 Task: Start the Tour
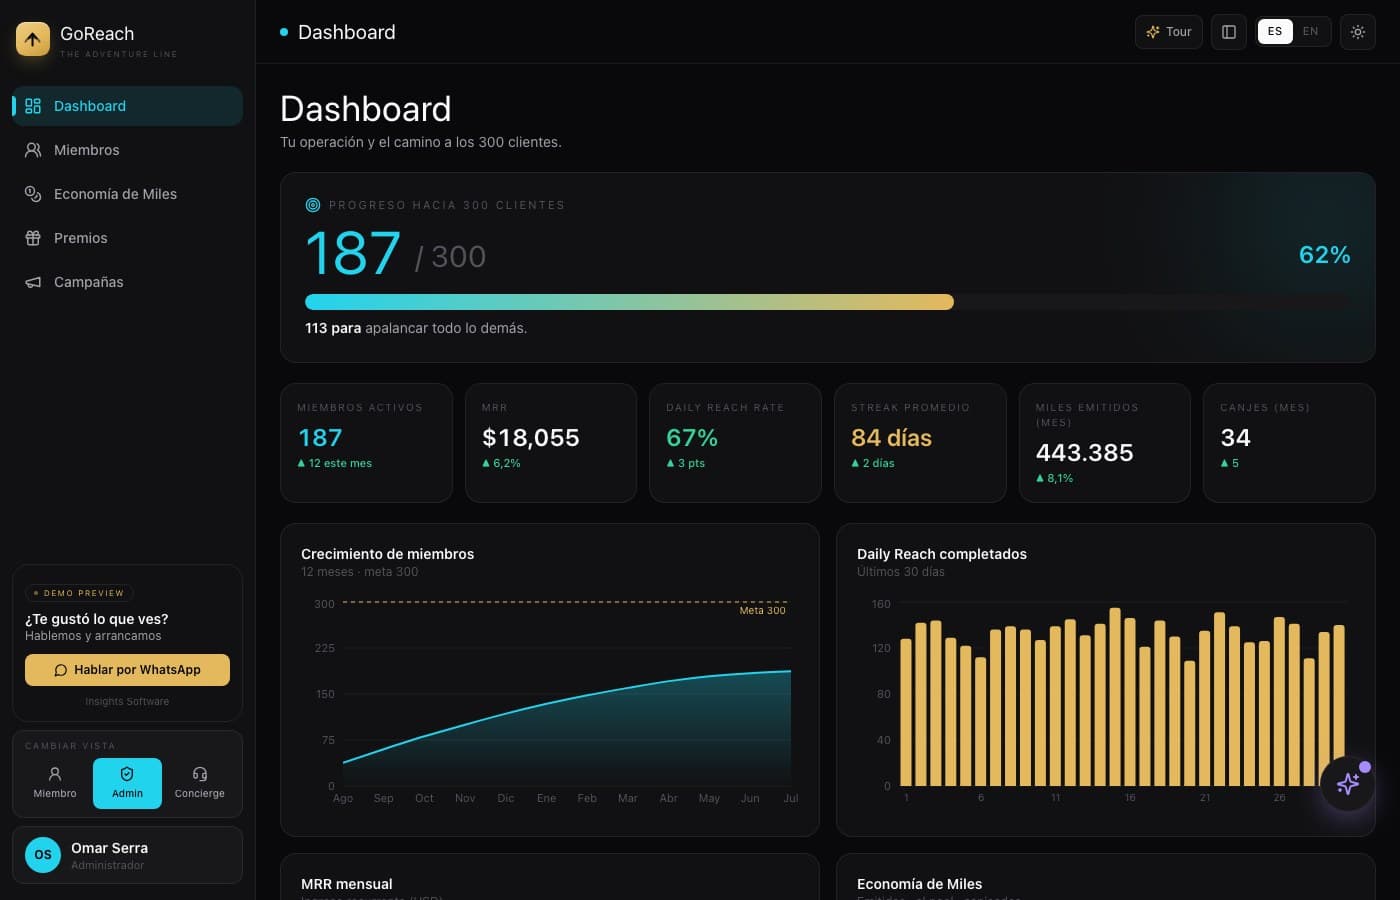point(1168,32)
